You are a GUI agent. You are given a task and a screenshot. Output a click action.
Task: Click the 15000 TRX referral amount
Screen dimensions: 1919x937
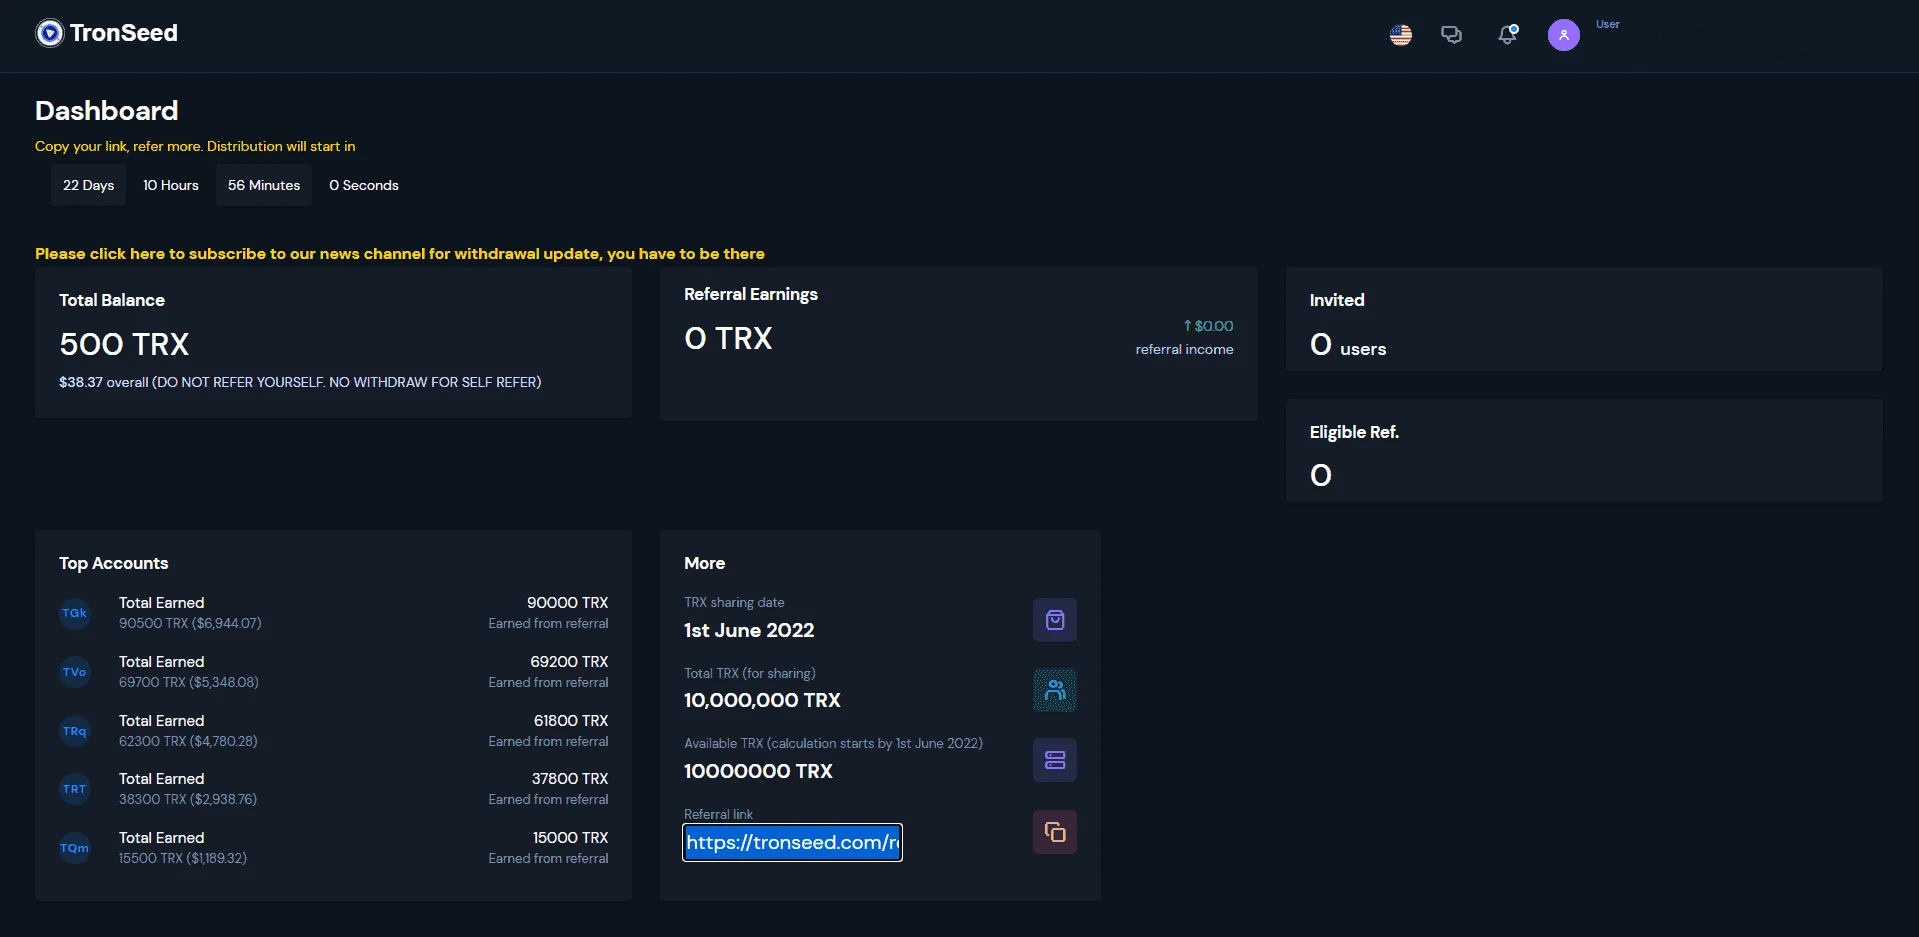coord(570,838)
